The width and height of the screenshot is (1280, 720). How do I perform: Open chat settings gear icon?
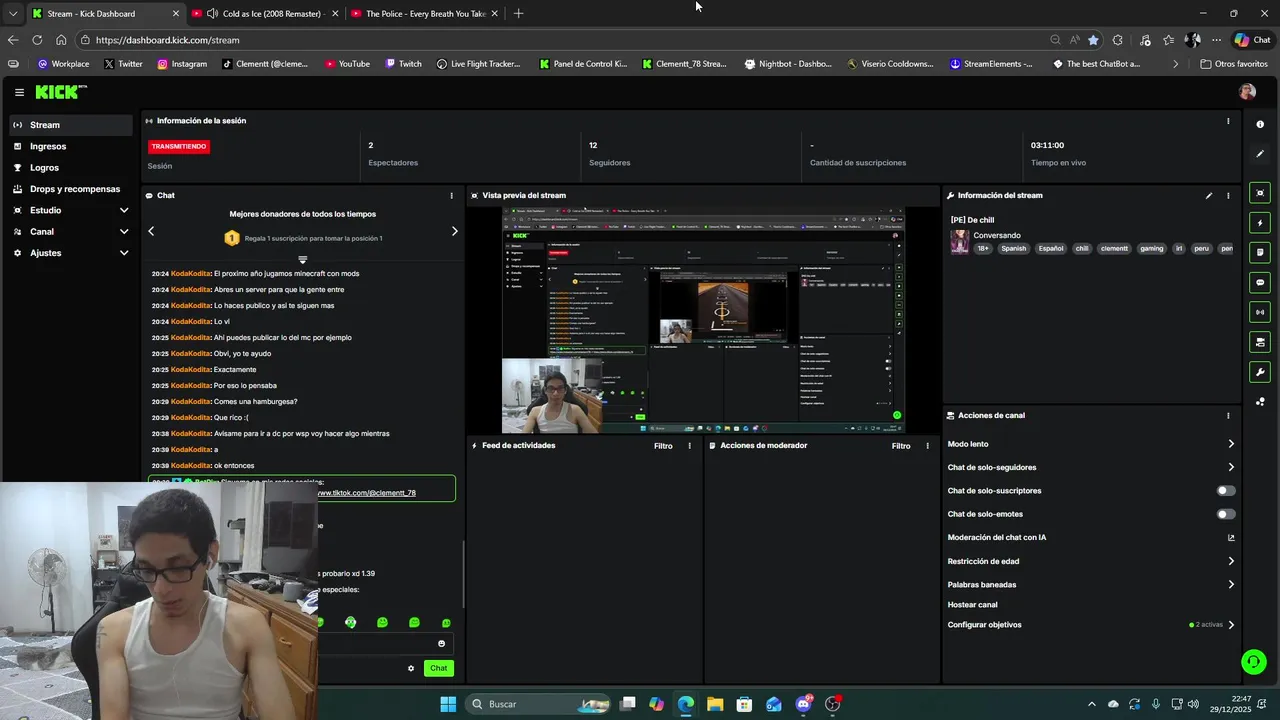[x=411, y=668]
